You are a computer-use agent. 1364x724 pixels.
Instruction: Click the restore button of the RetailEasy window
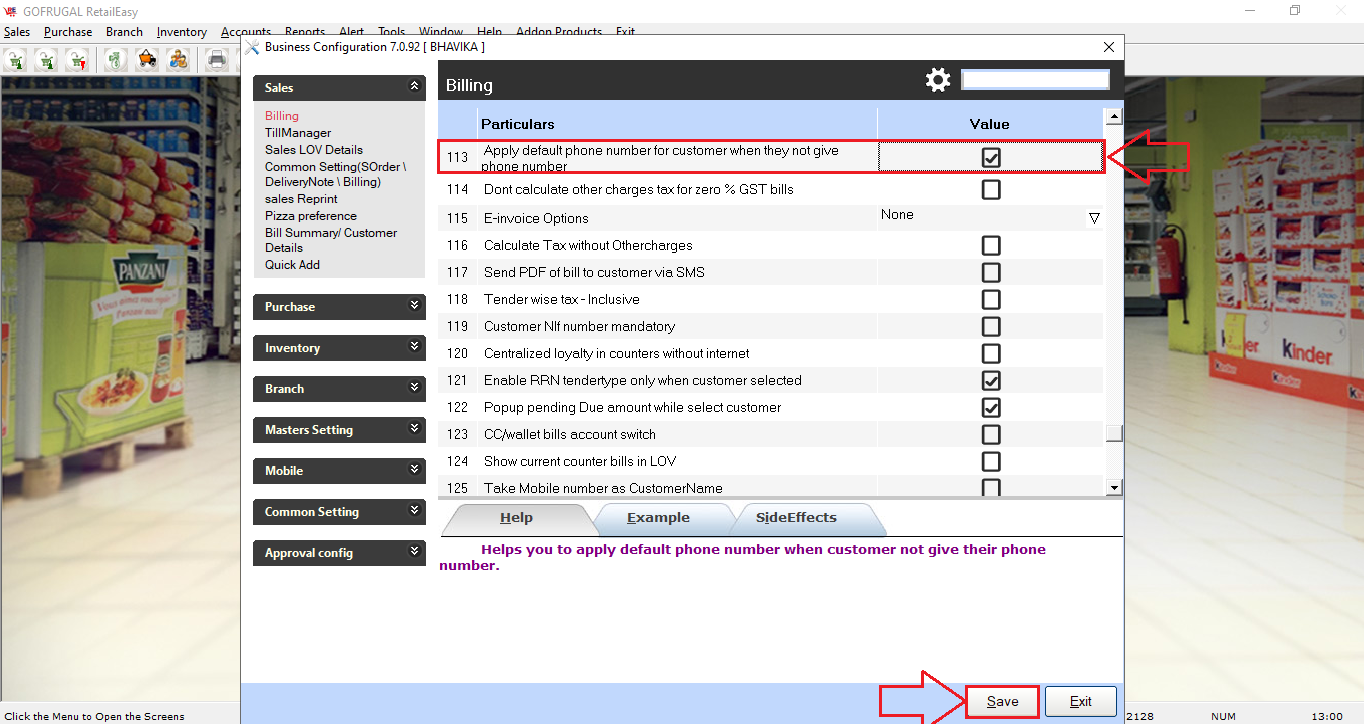[1295, 11]
